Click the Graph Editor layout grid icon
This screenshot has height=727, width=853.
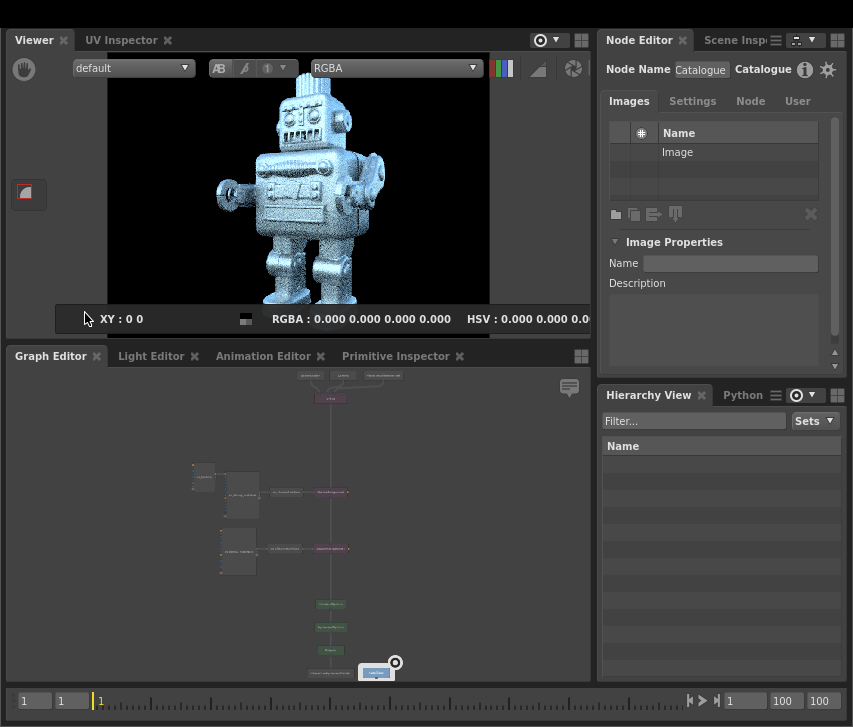click(581, 356)
